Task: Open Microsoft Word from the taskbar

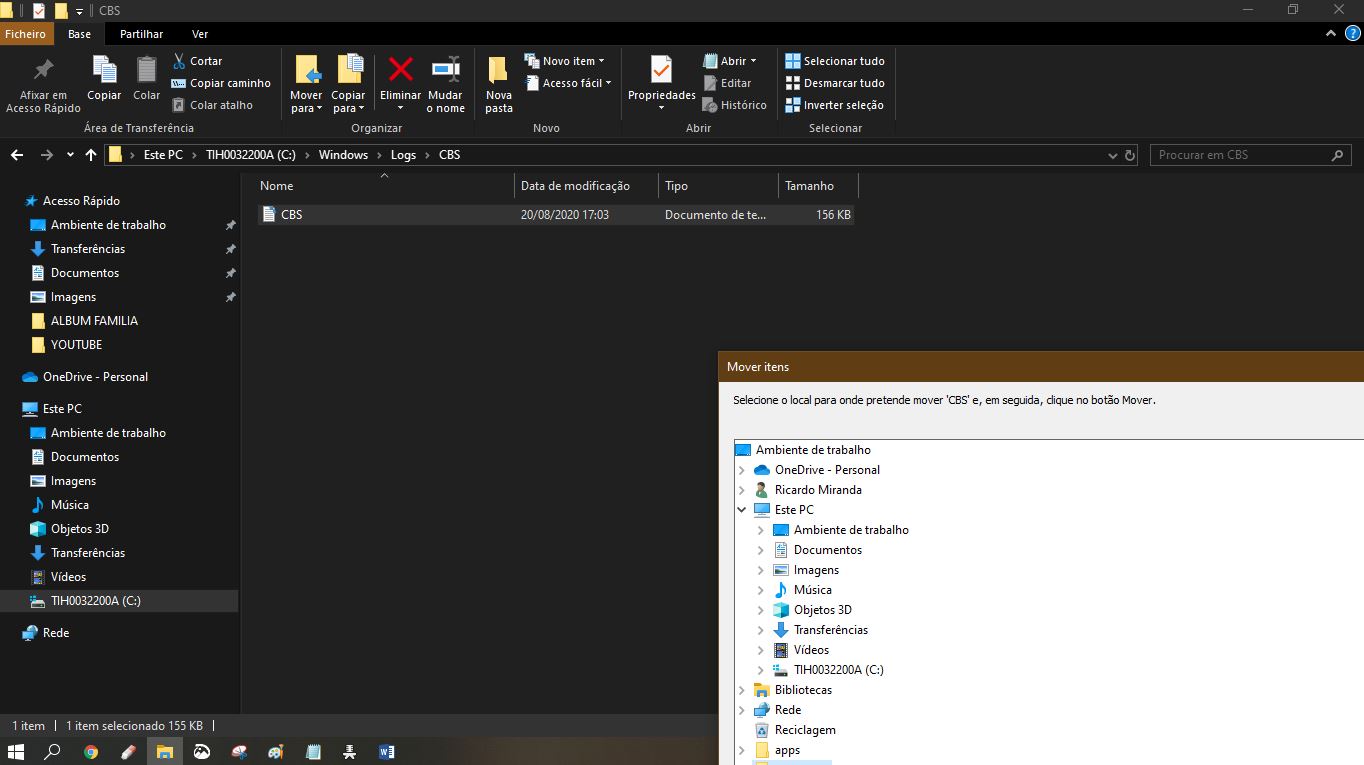Action: [387, 751]
